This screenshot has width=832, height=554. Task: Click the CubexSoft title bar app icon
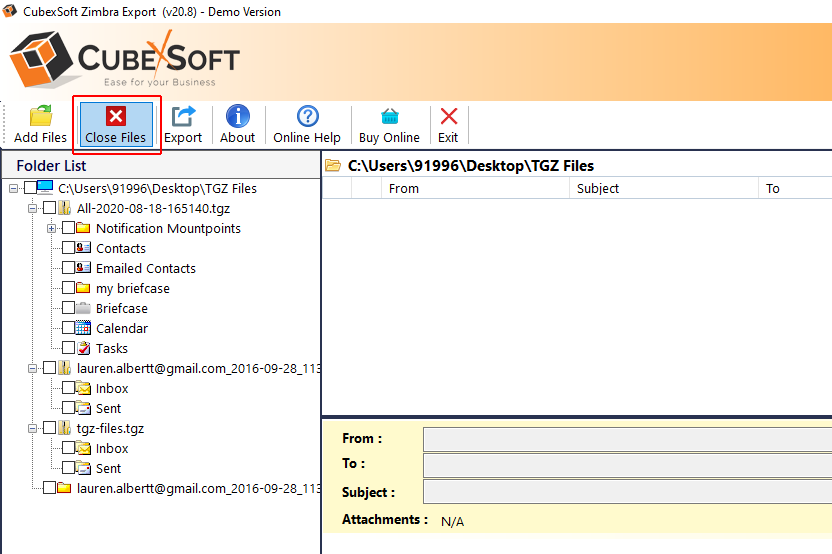pos(10,11)
